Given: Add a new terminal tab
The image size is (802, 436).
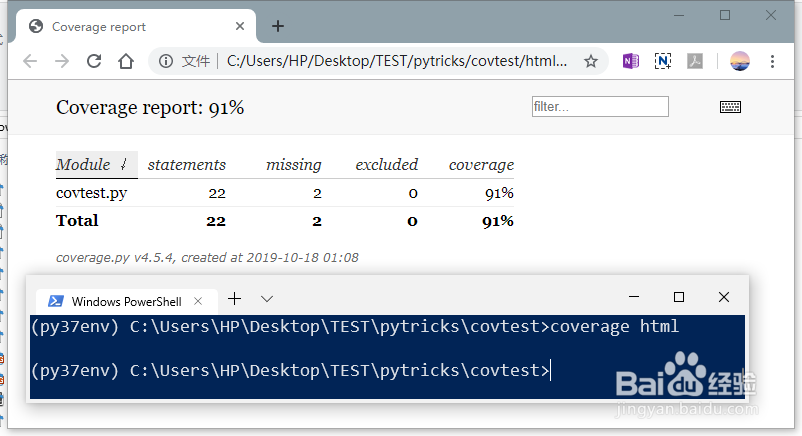Looking at the screenshot, I should [235, 299].
